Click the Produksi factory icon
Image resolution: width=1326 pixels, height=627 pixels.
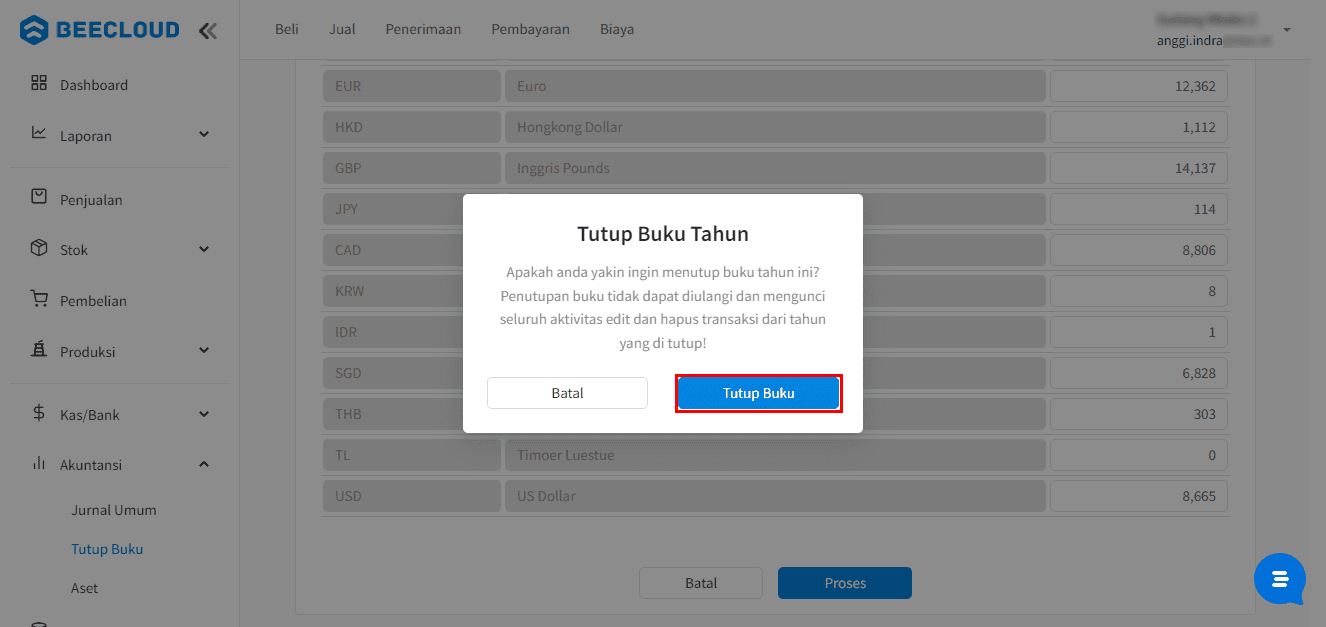click(x=39, y=350)
